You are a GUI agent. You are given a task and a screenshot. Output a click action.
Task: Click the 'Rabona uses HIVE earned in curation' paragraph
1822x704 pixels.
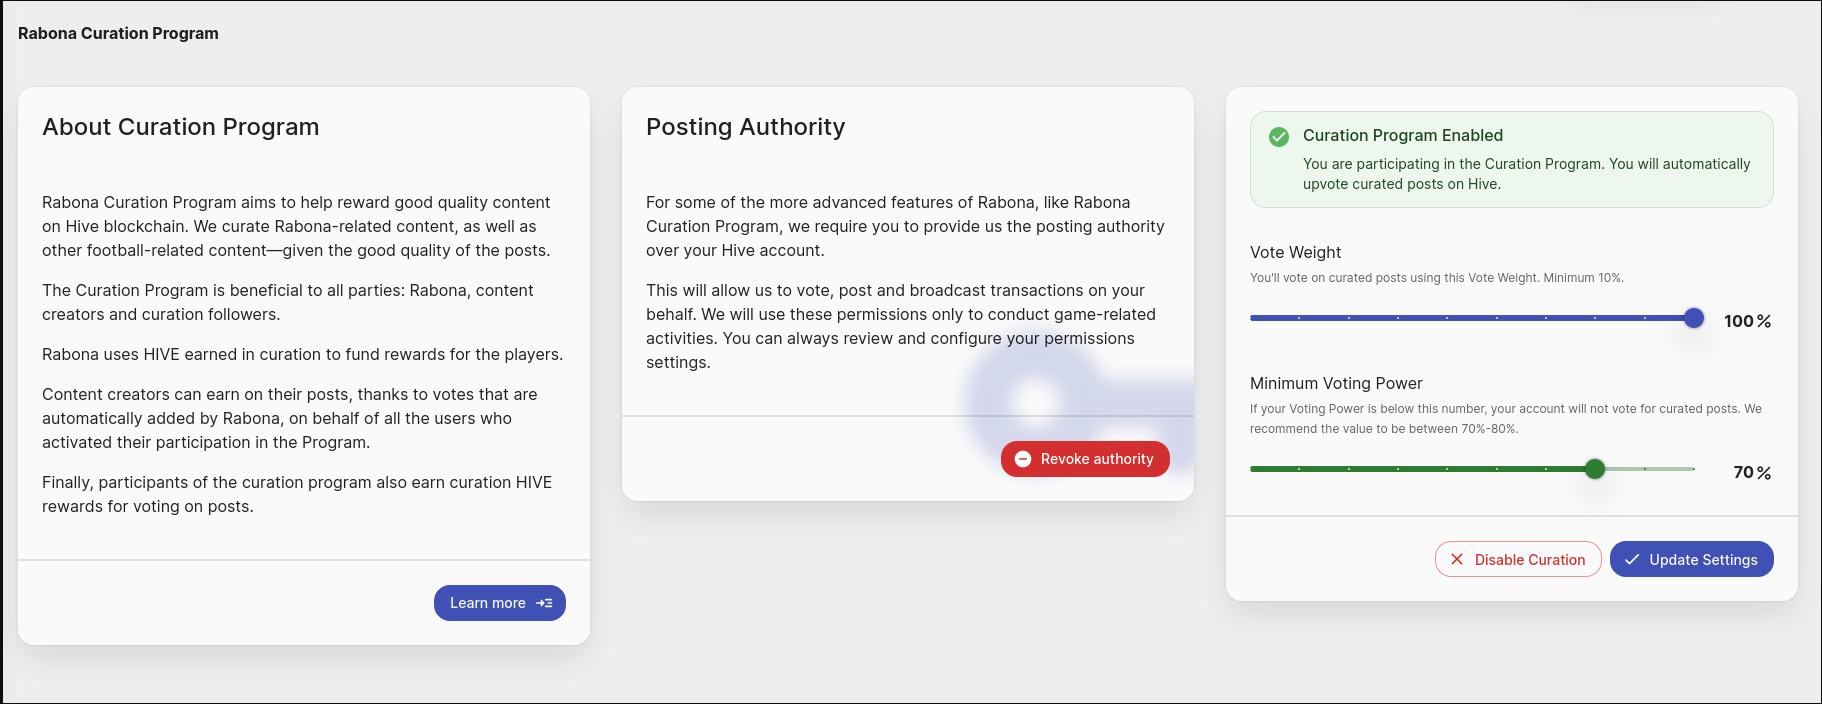pyautogui.click(x=303, y=354)
